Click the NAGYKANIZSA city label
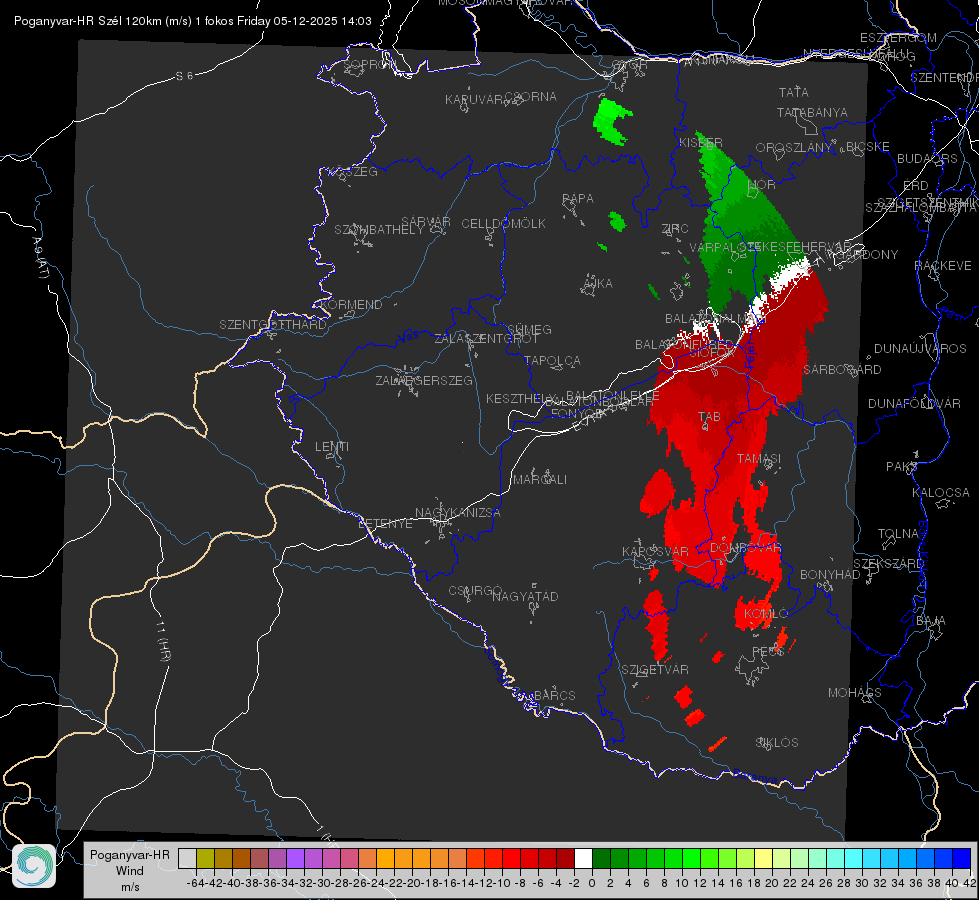Screen dimensions: 979x900 (x=458, y=513)
